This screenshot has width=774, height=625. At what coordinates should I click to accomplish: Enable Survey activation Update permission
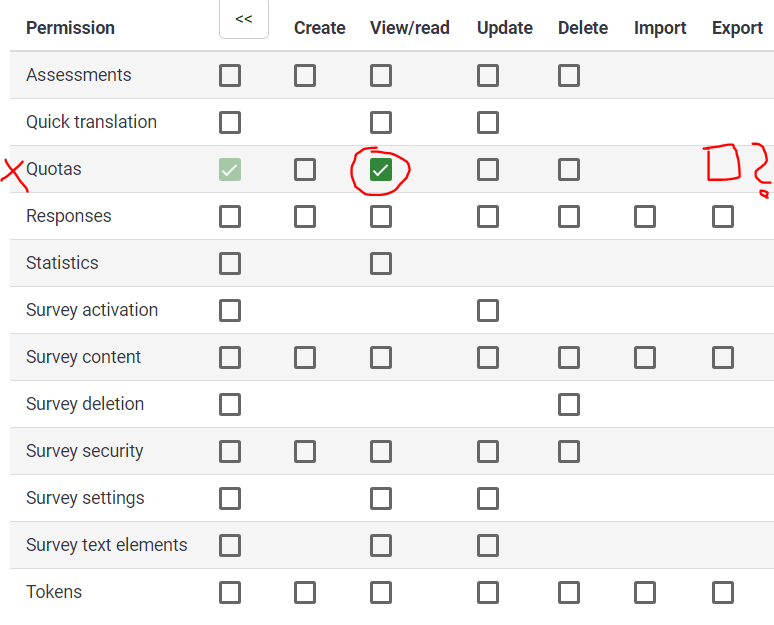488,310
